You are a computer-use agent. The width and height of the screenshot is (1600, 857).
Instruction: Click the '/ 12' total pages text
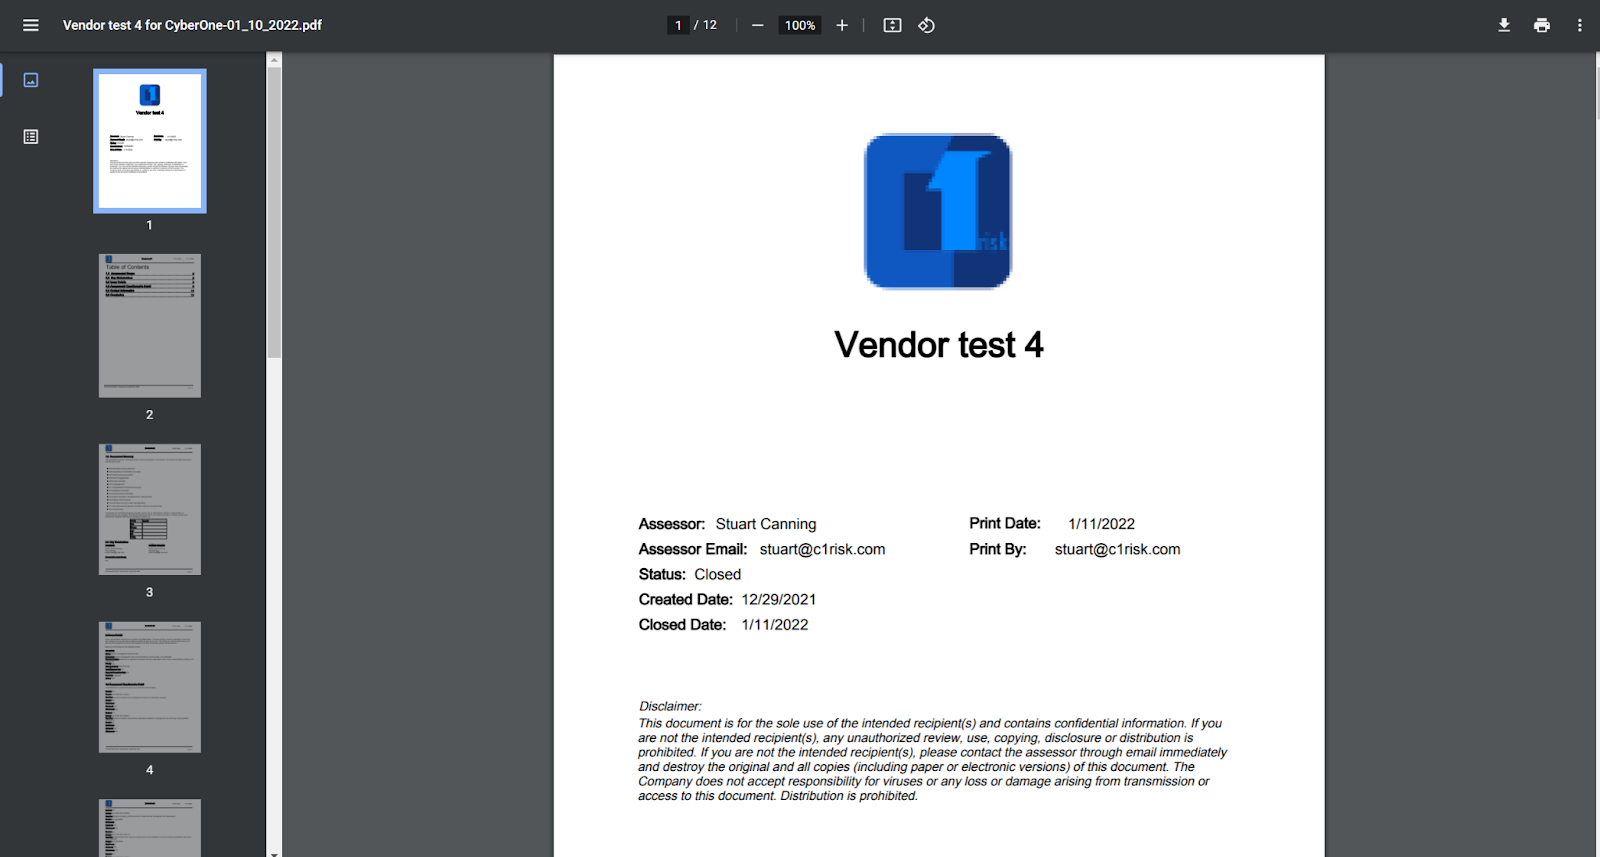pos(706,25)
